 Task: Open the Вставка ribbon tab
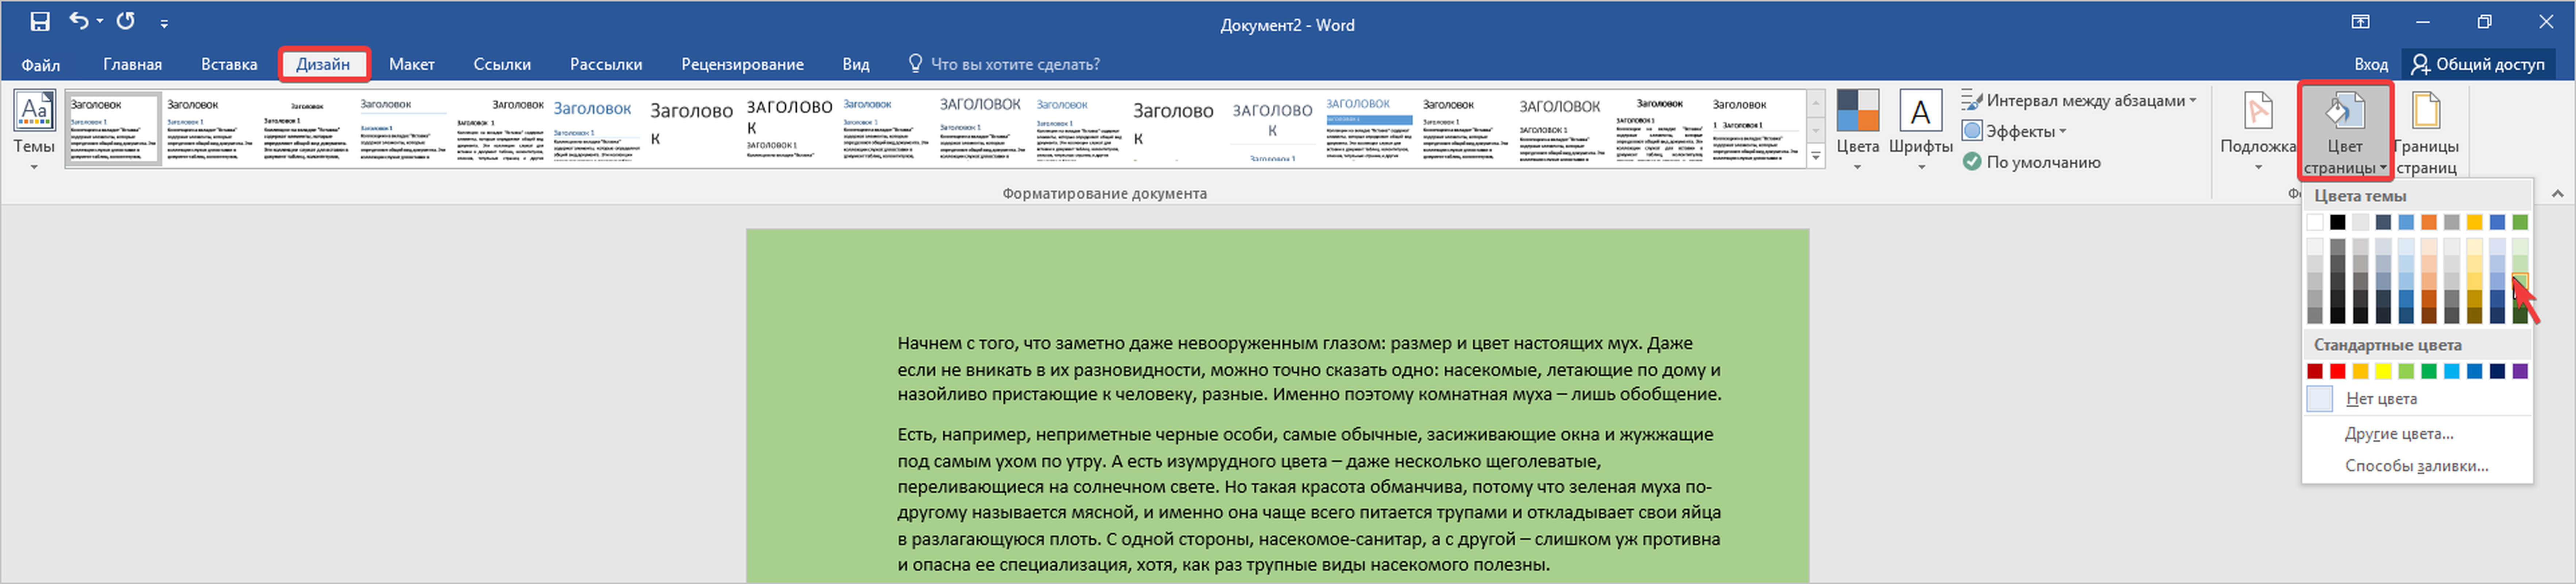coord(229,64)
